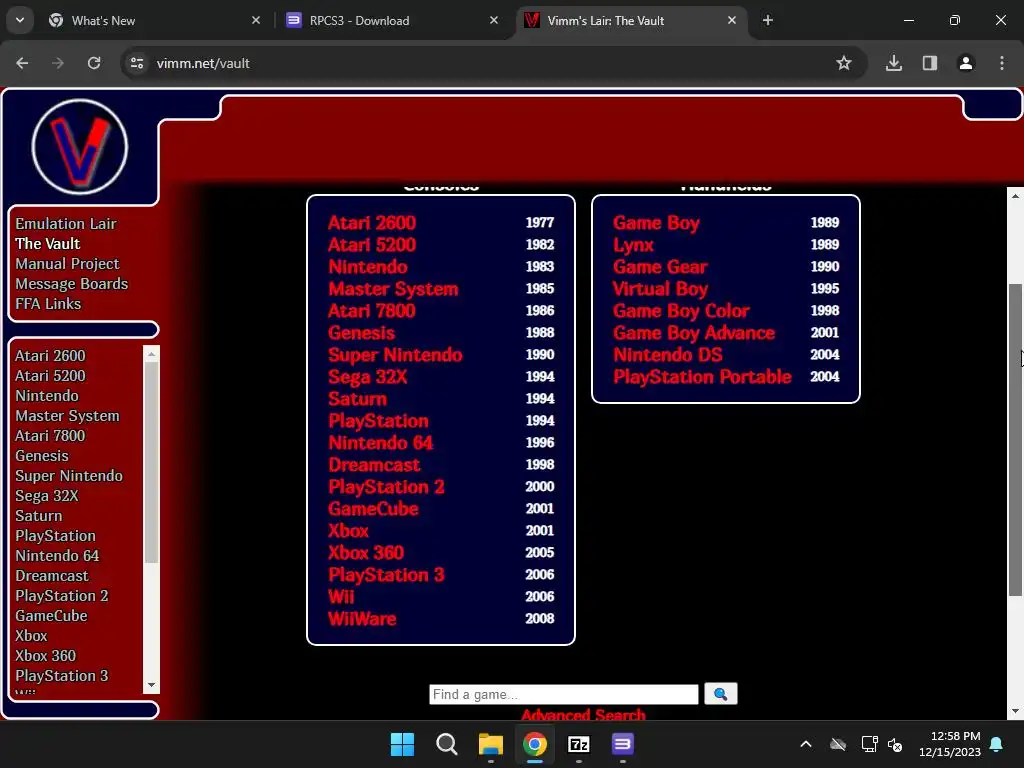The height and width of the screenshot is (768, 1024).
Task: Open Atari 2600 in the consoles list
Action: [372, 223]
